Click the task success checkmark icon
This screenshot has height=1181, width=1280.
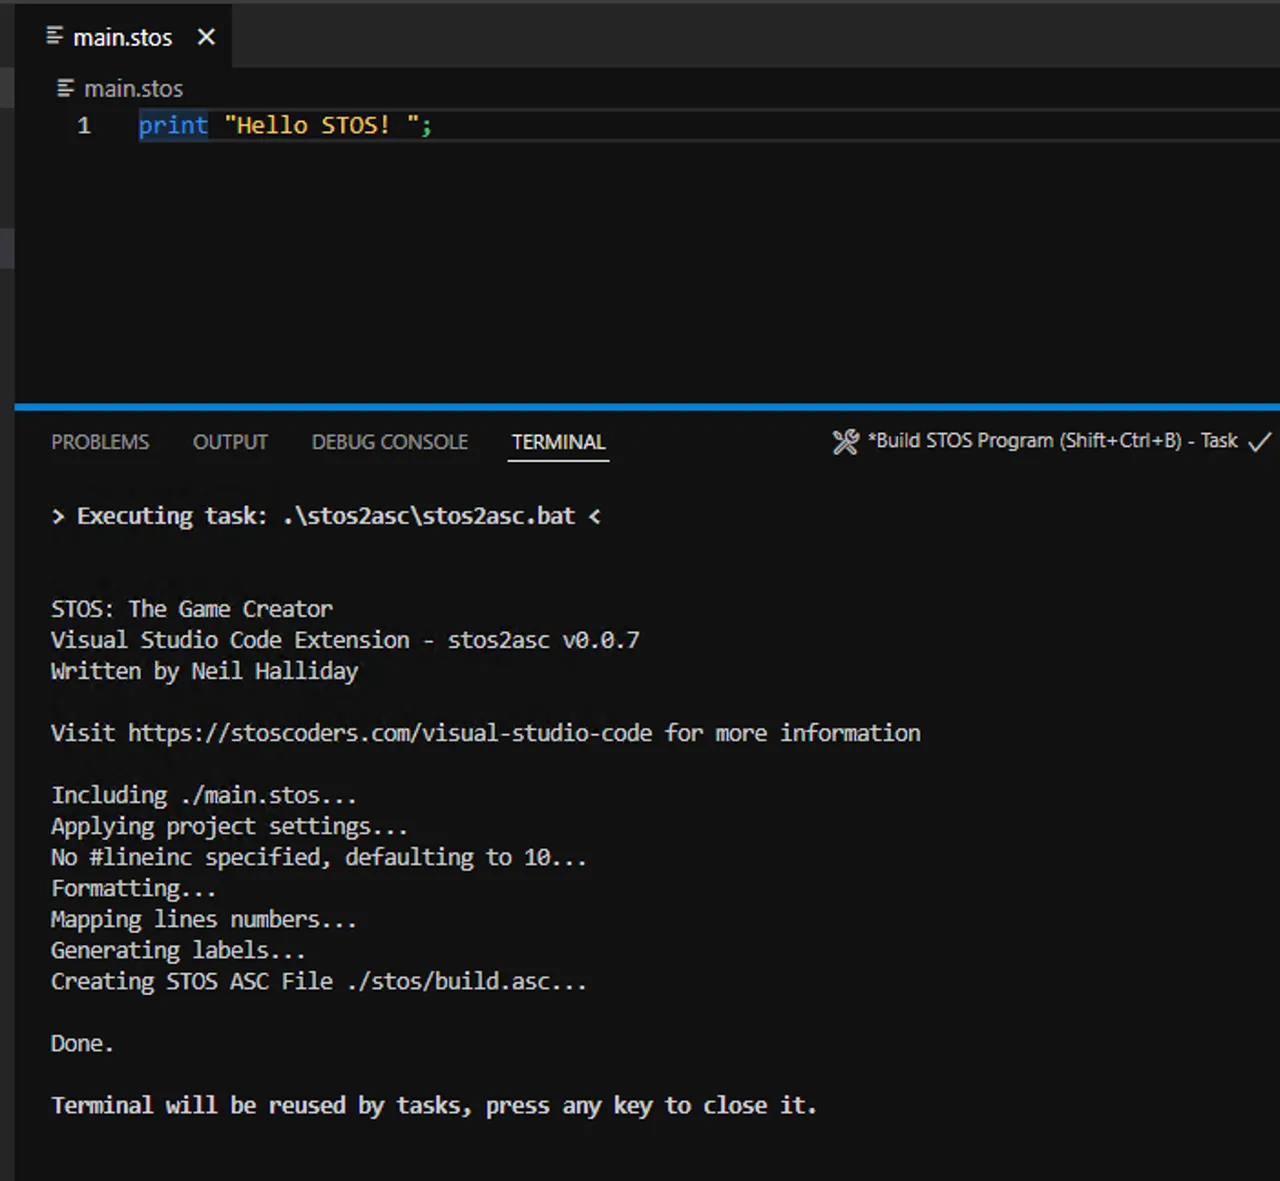(x=1260, y=441)
